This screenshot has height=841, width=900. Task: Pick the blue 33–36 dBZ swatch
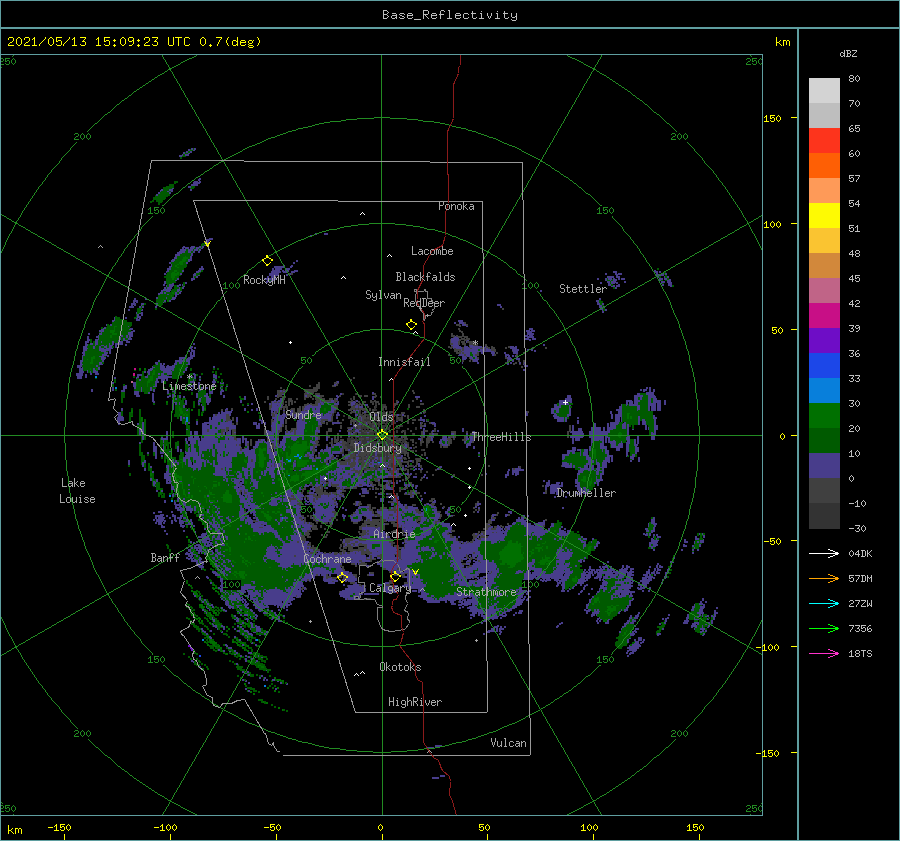pyautogui.click(x=824, y=365)
